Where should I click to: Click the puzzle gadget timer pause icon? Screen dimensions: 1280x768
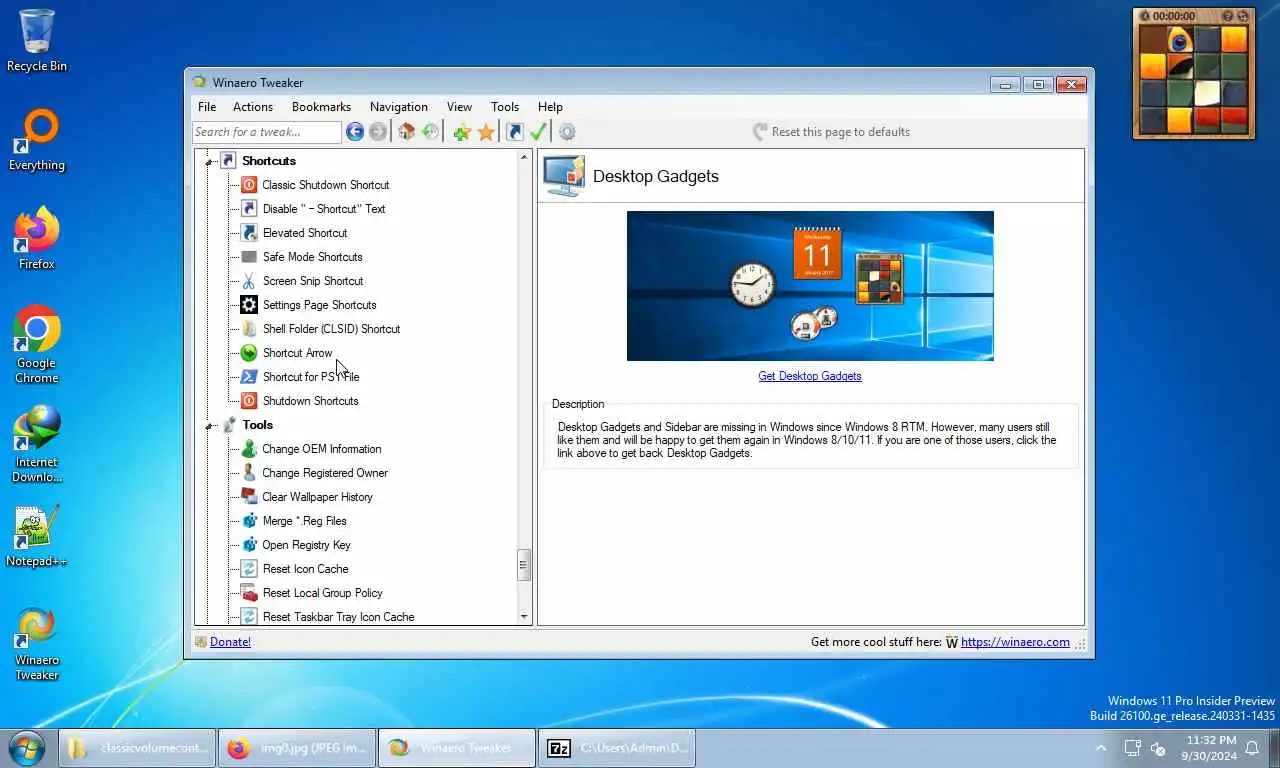[1145, 16]
